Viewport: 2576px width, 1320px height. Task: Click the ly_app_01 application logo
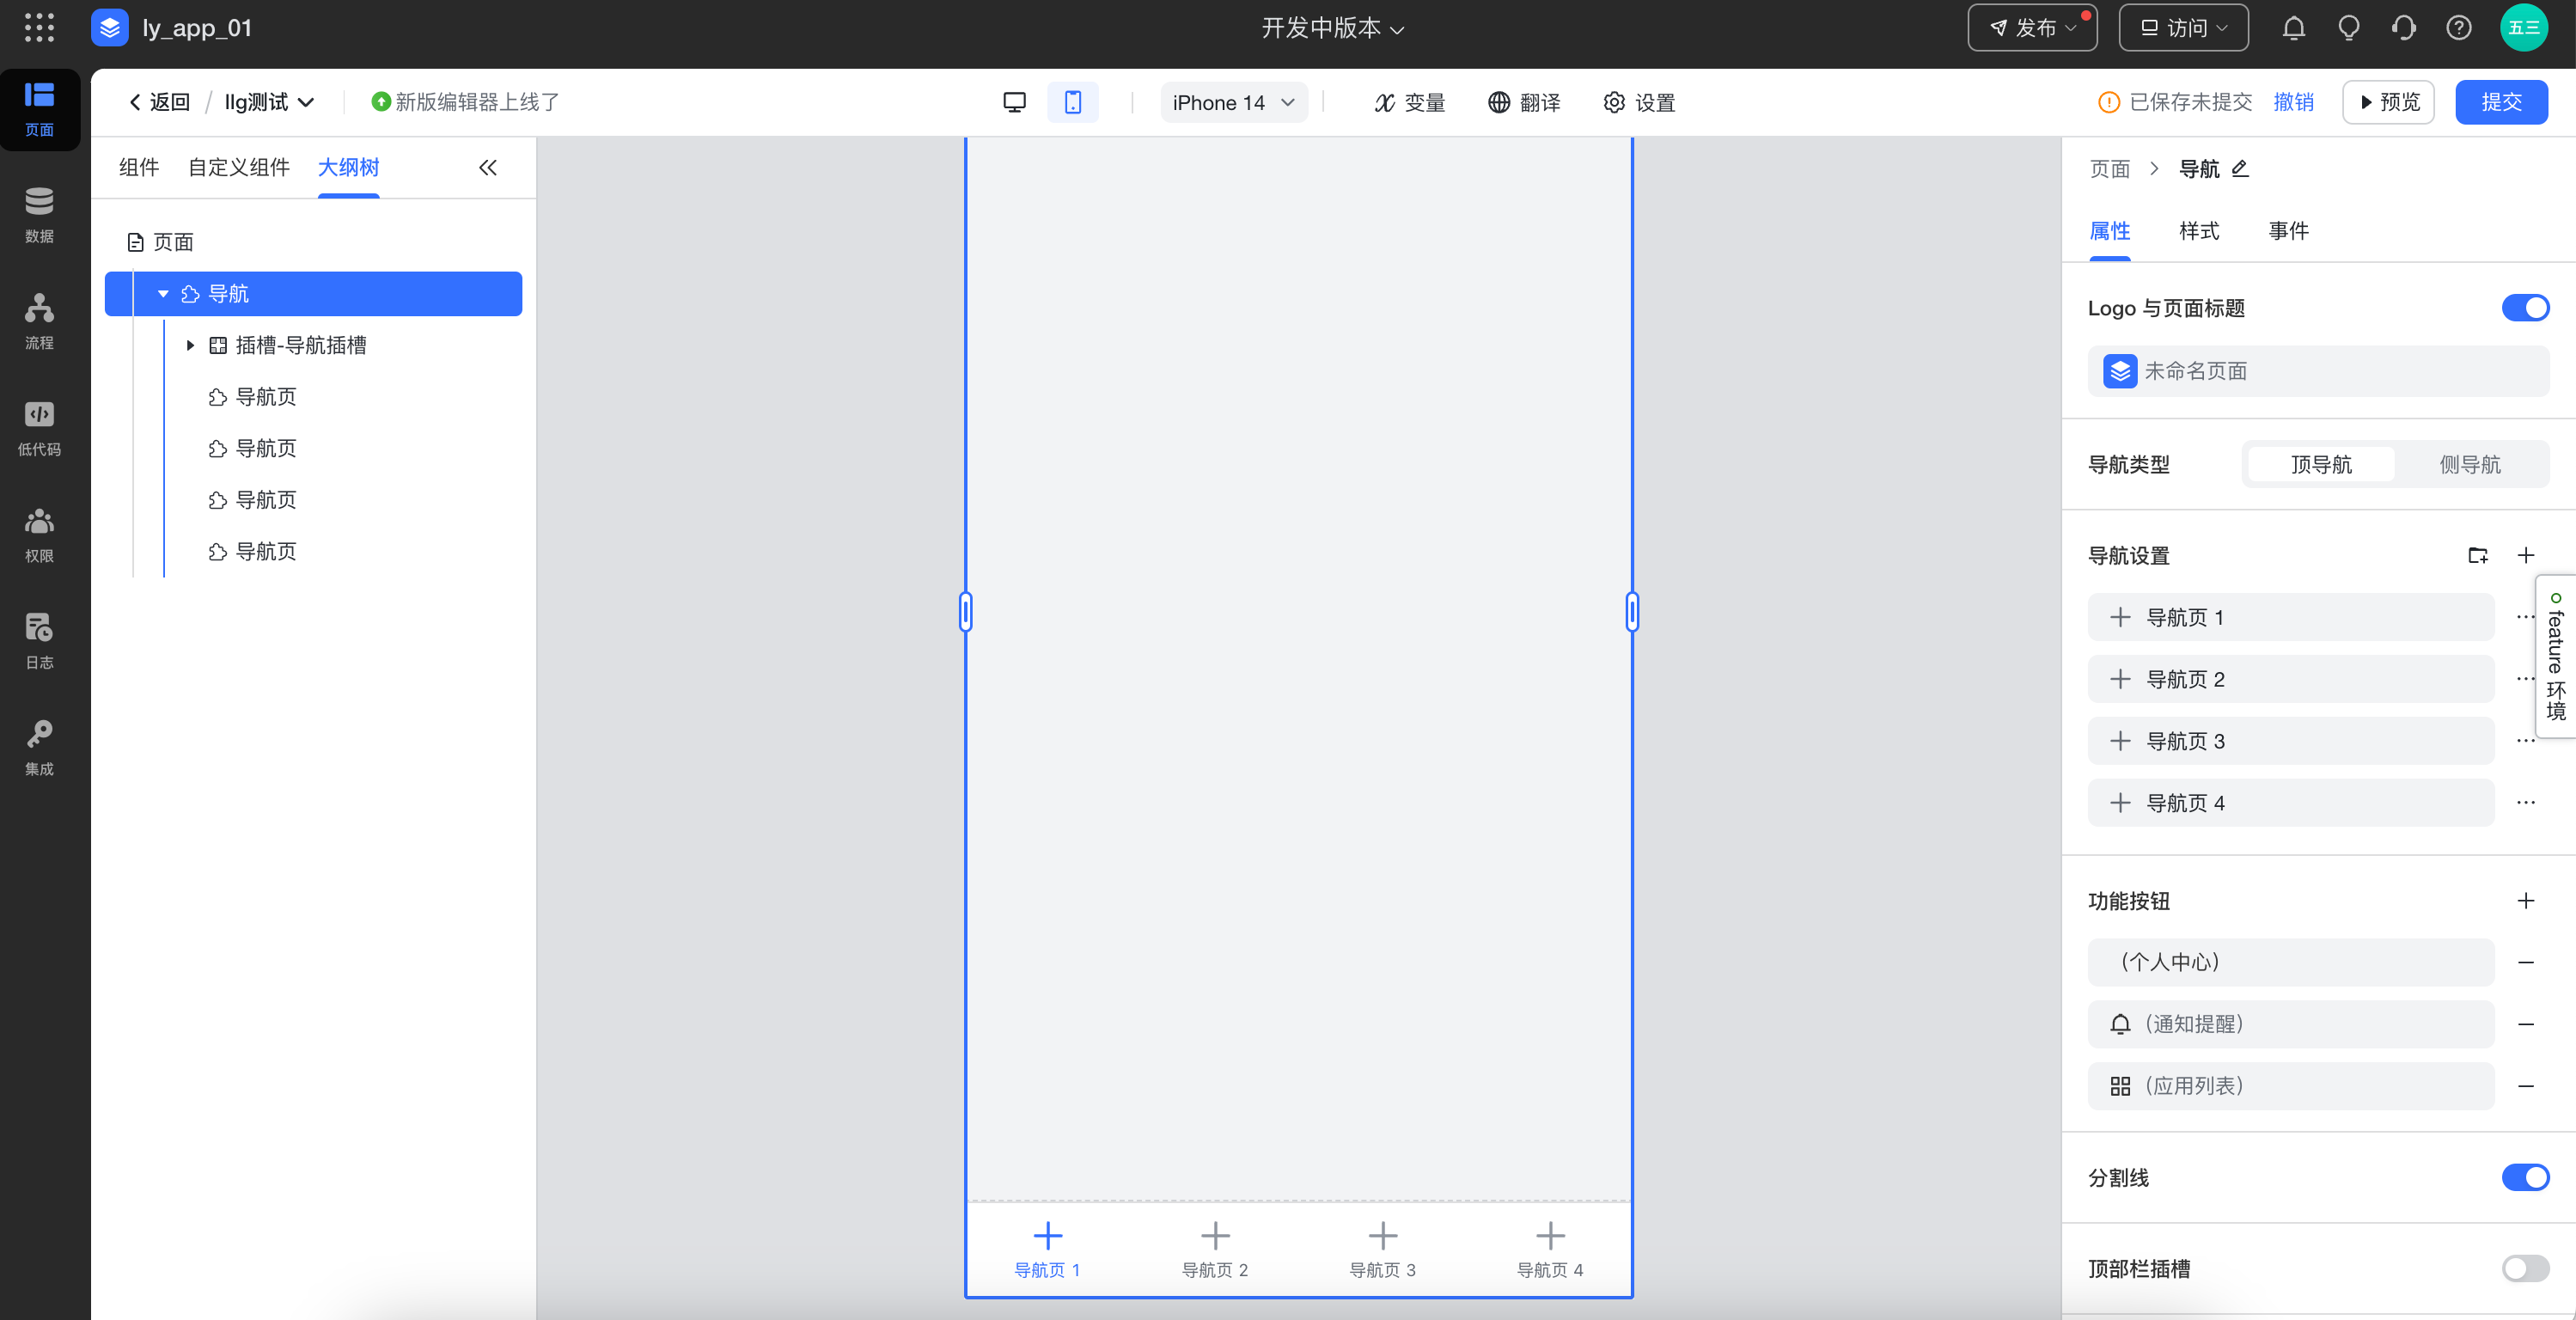[x=110, y=27]
